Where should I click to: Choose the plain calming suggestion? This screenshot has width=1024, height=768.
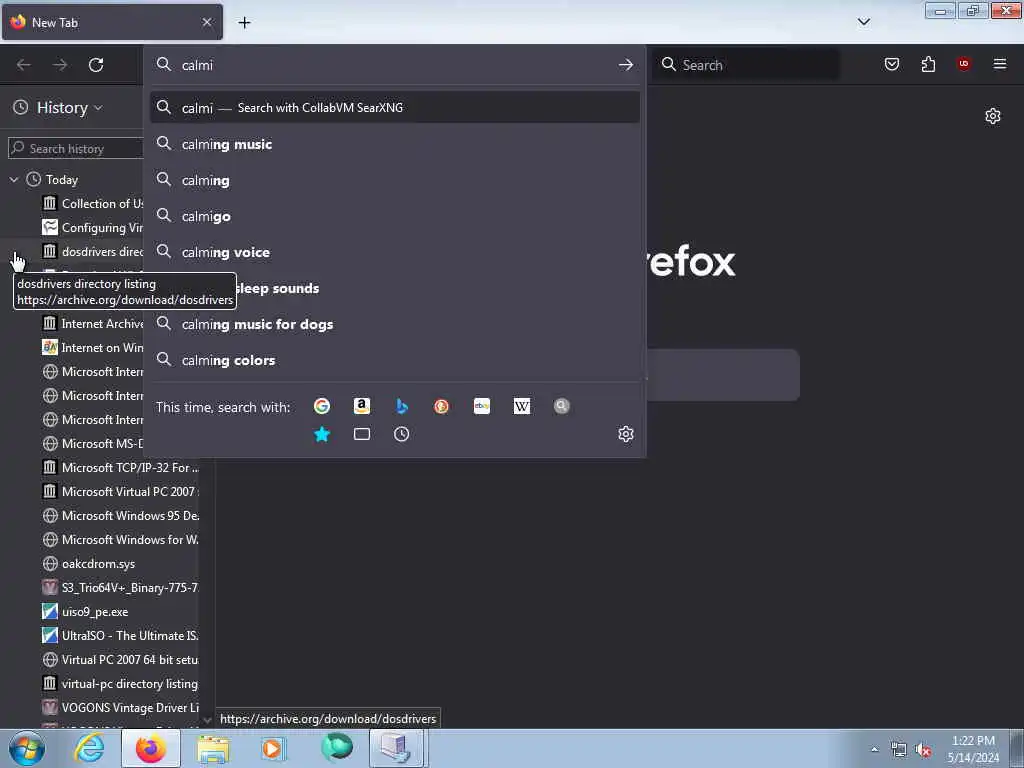click(x=394, y=180)
